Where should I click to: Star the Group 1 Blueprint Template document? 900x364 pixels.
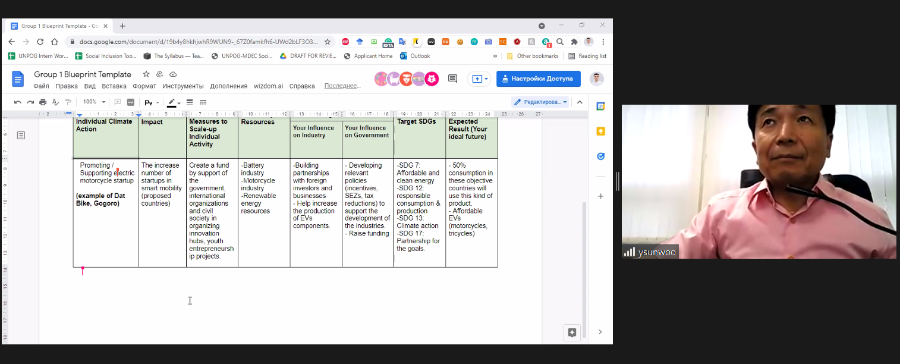click(146, 74)
